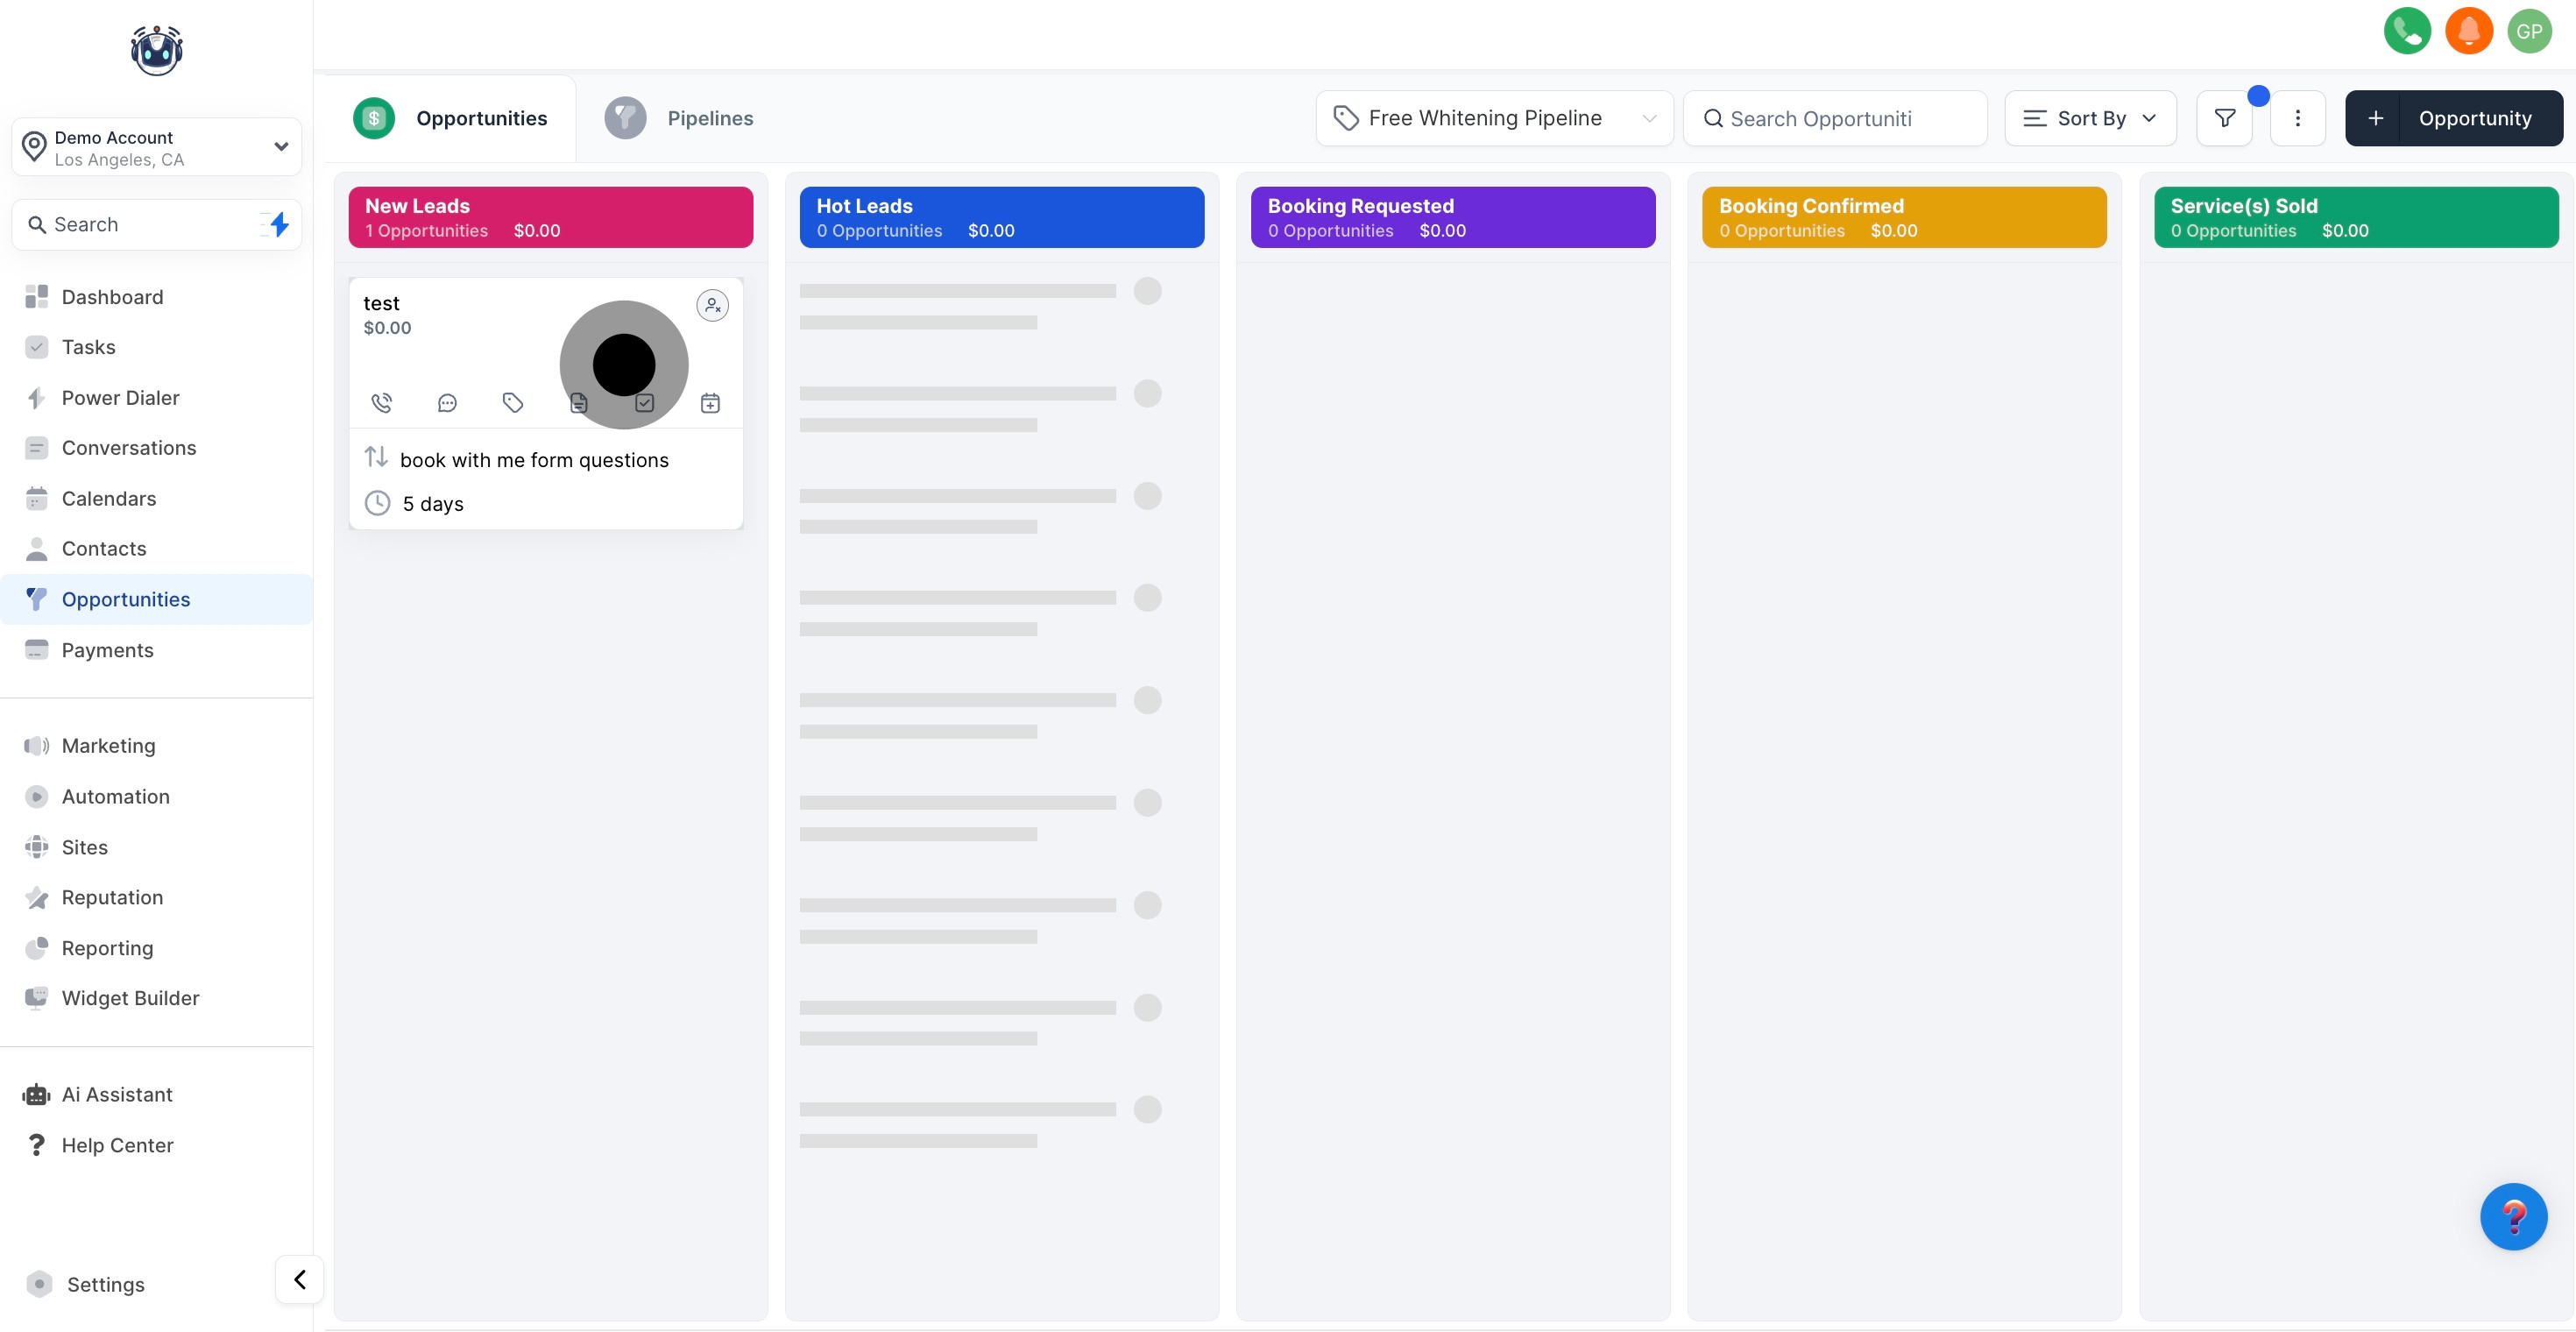Expand the Free Whitening Pipeline dropdown
This screenshot has height=1332, width=2576.
[x=1494, y=118]
